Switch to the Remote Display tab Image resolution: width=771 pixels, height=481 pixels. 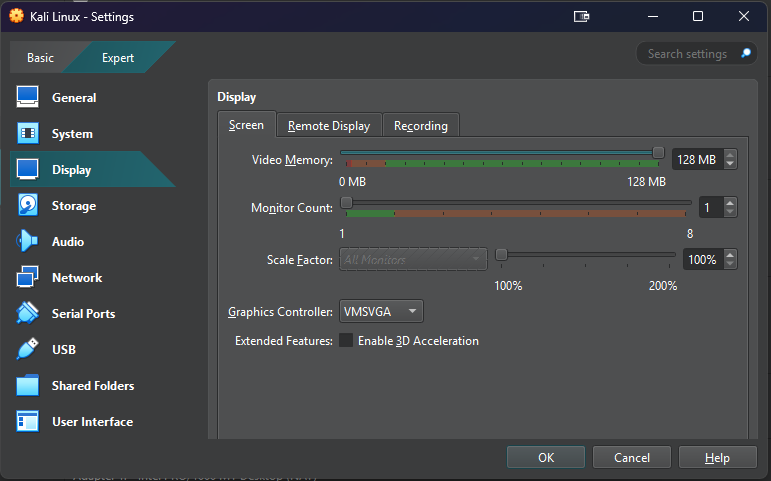329,125
